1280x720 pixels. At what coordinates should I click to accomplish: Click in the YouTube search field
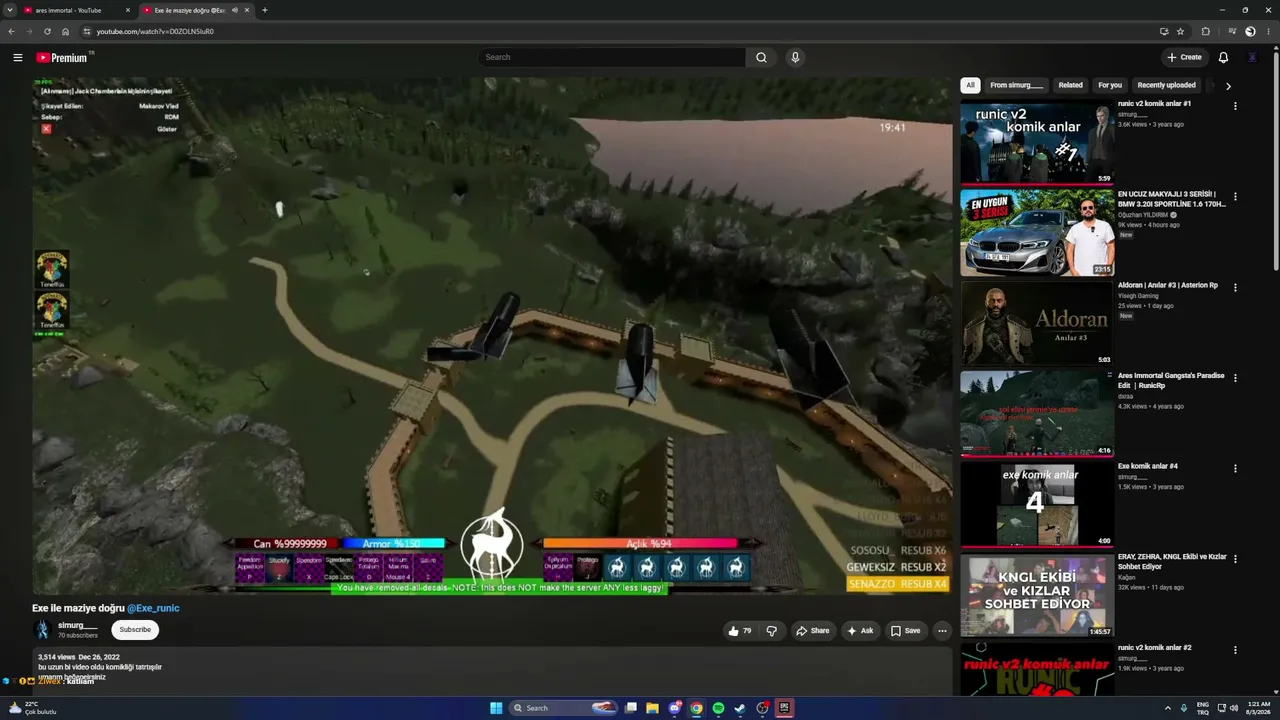pos(612,58)
